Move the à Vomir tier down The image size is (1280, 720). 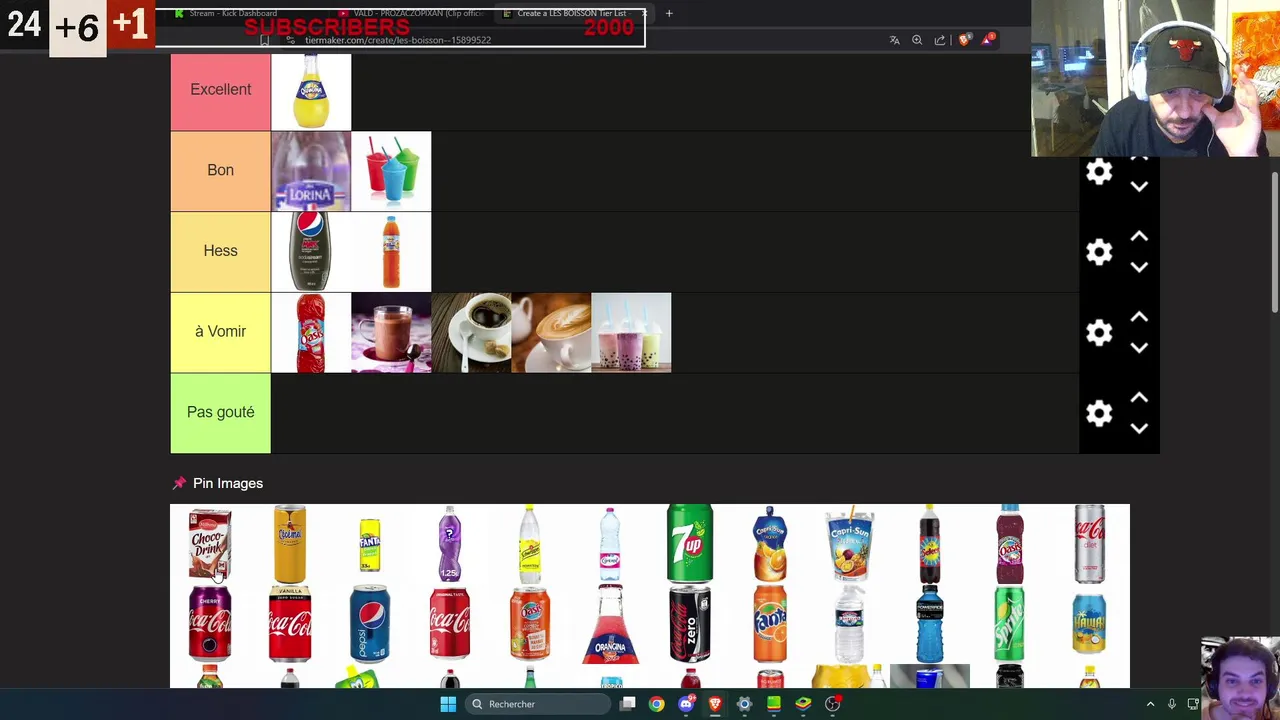pos(1139,348)
